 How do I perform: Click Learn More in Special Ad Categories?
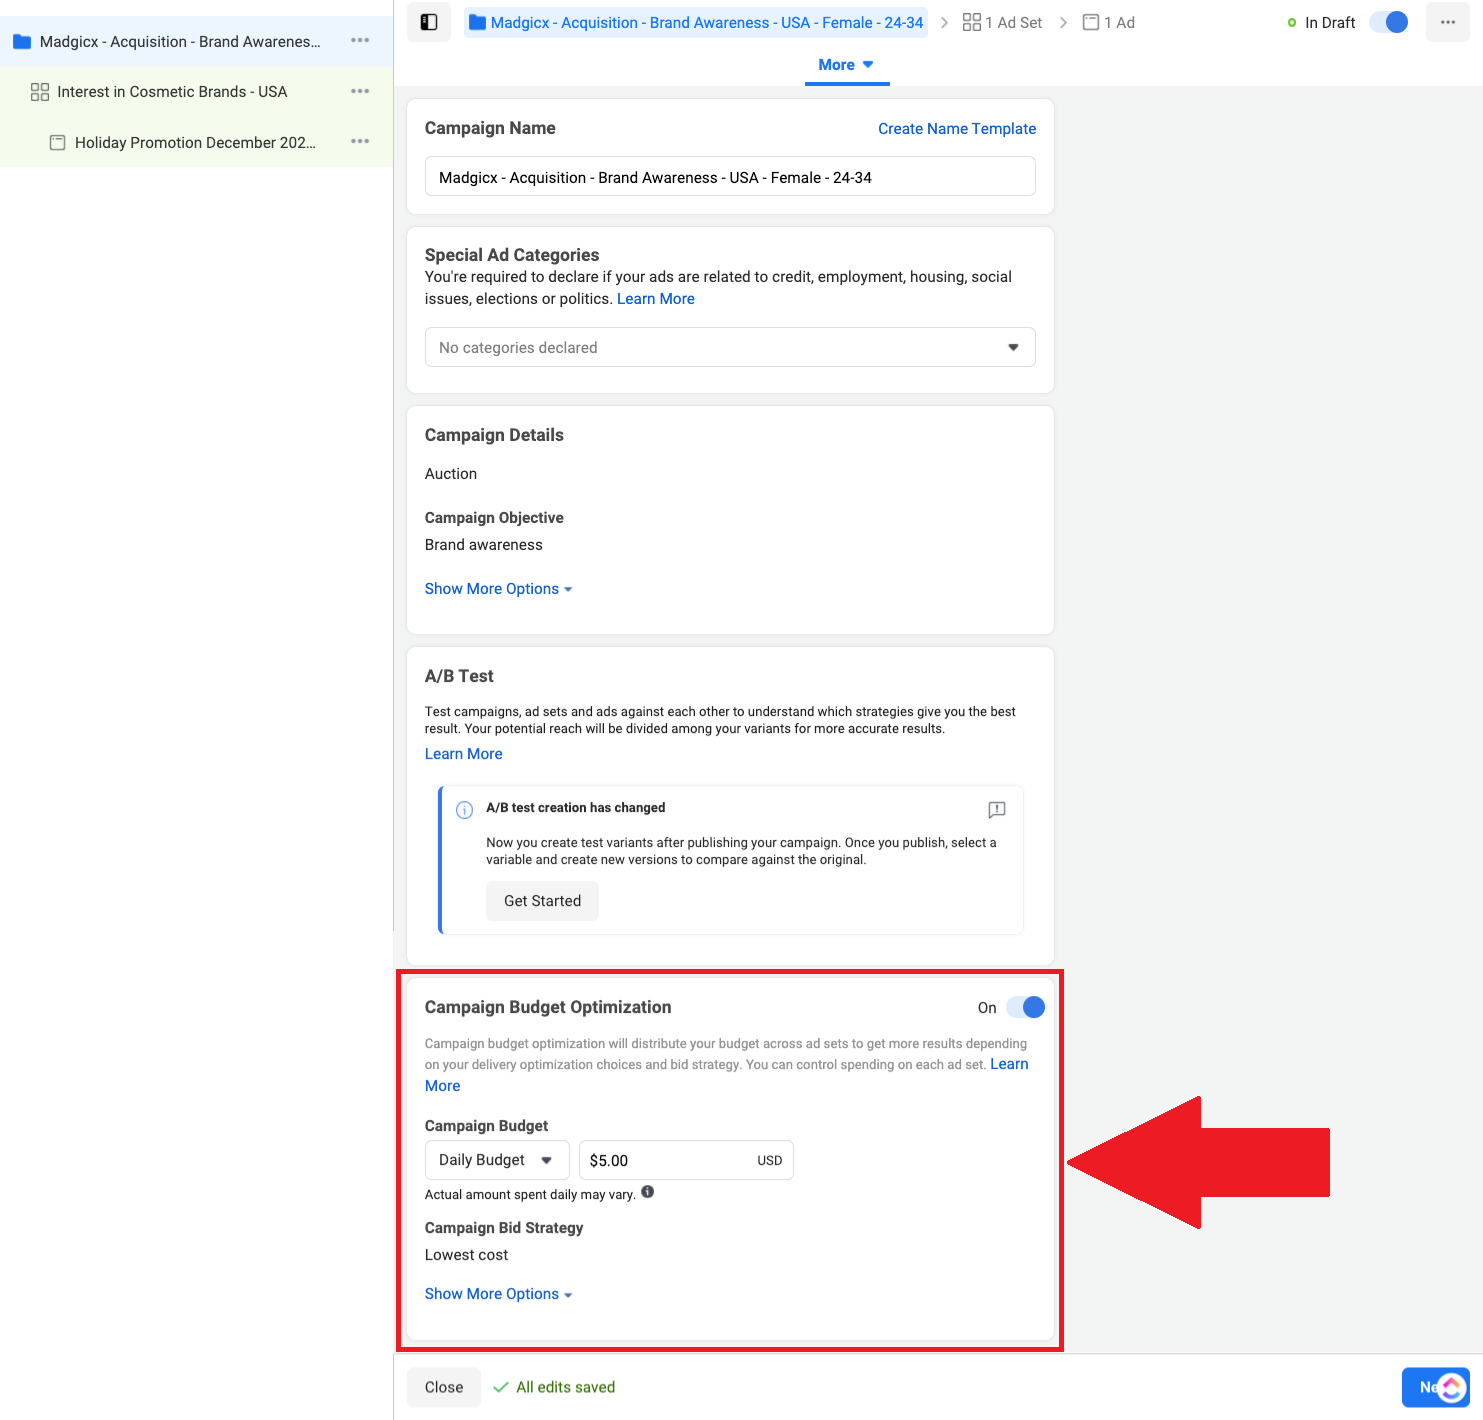tap(656, 299)
